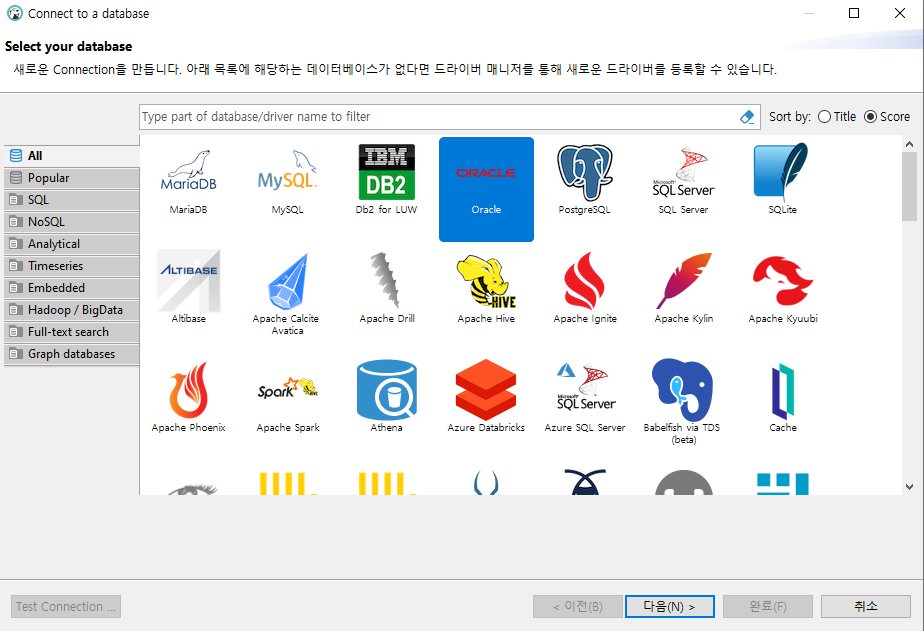Viewport: 924px width, 631px height.
Task: Click the 다음(N) > next button
Action: point(669,606)
